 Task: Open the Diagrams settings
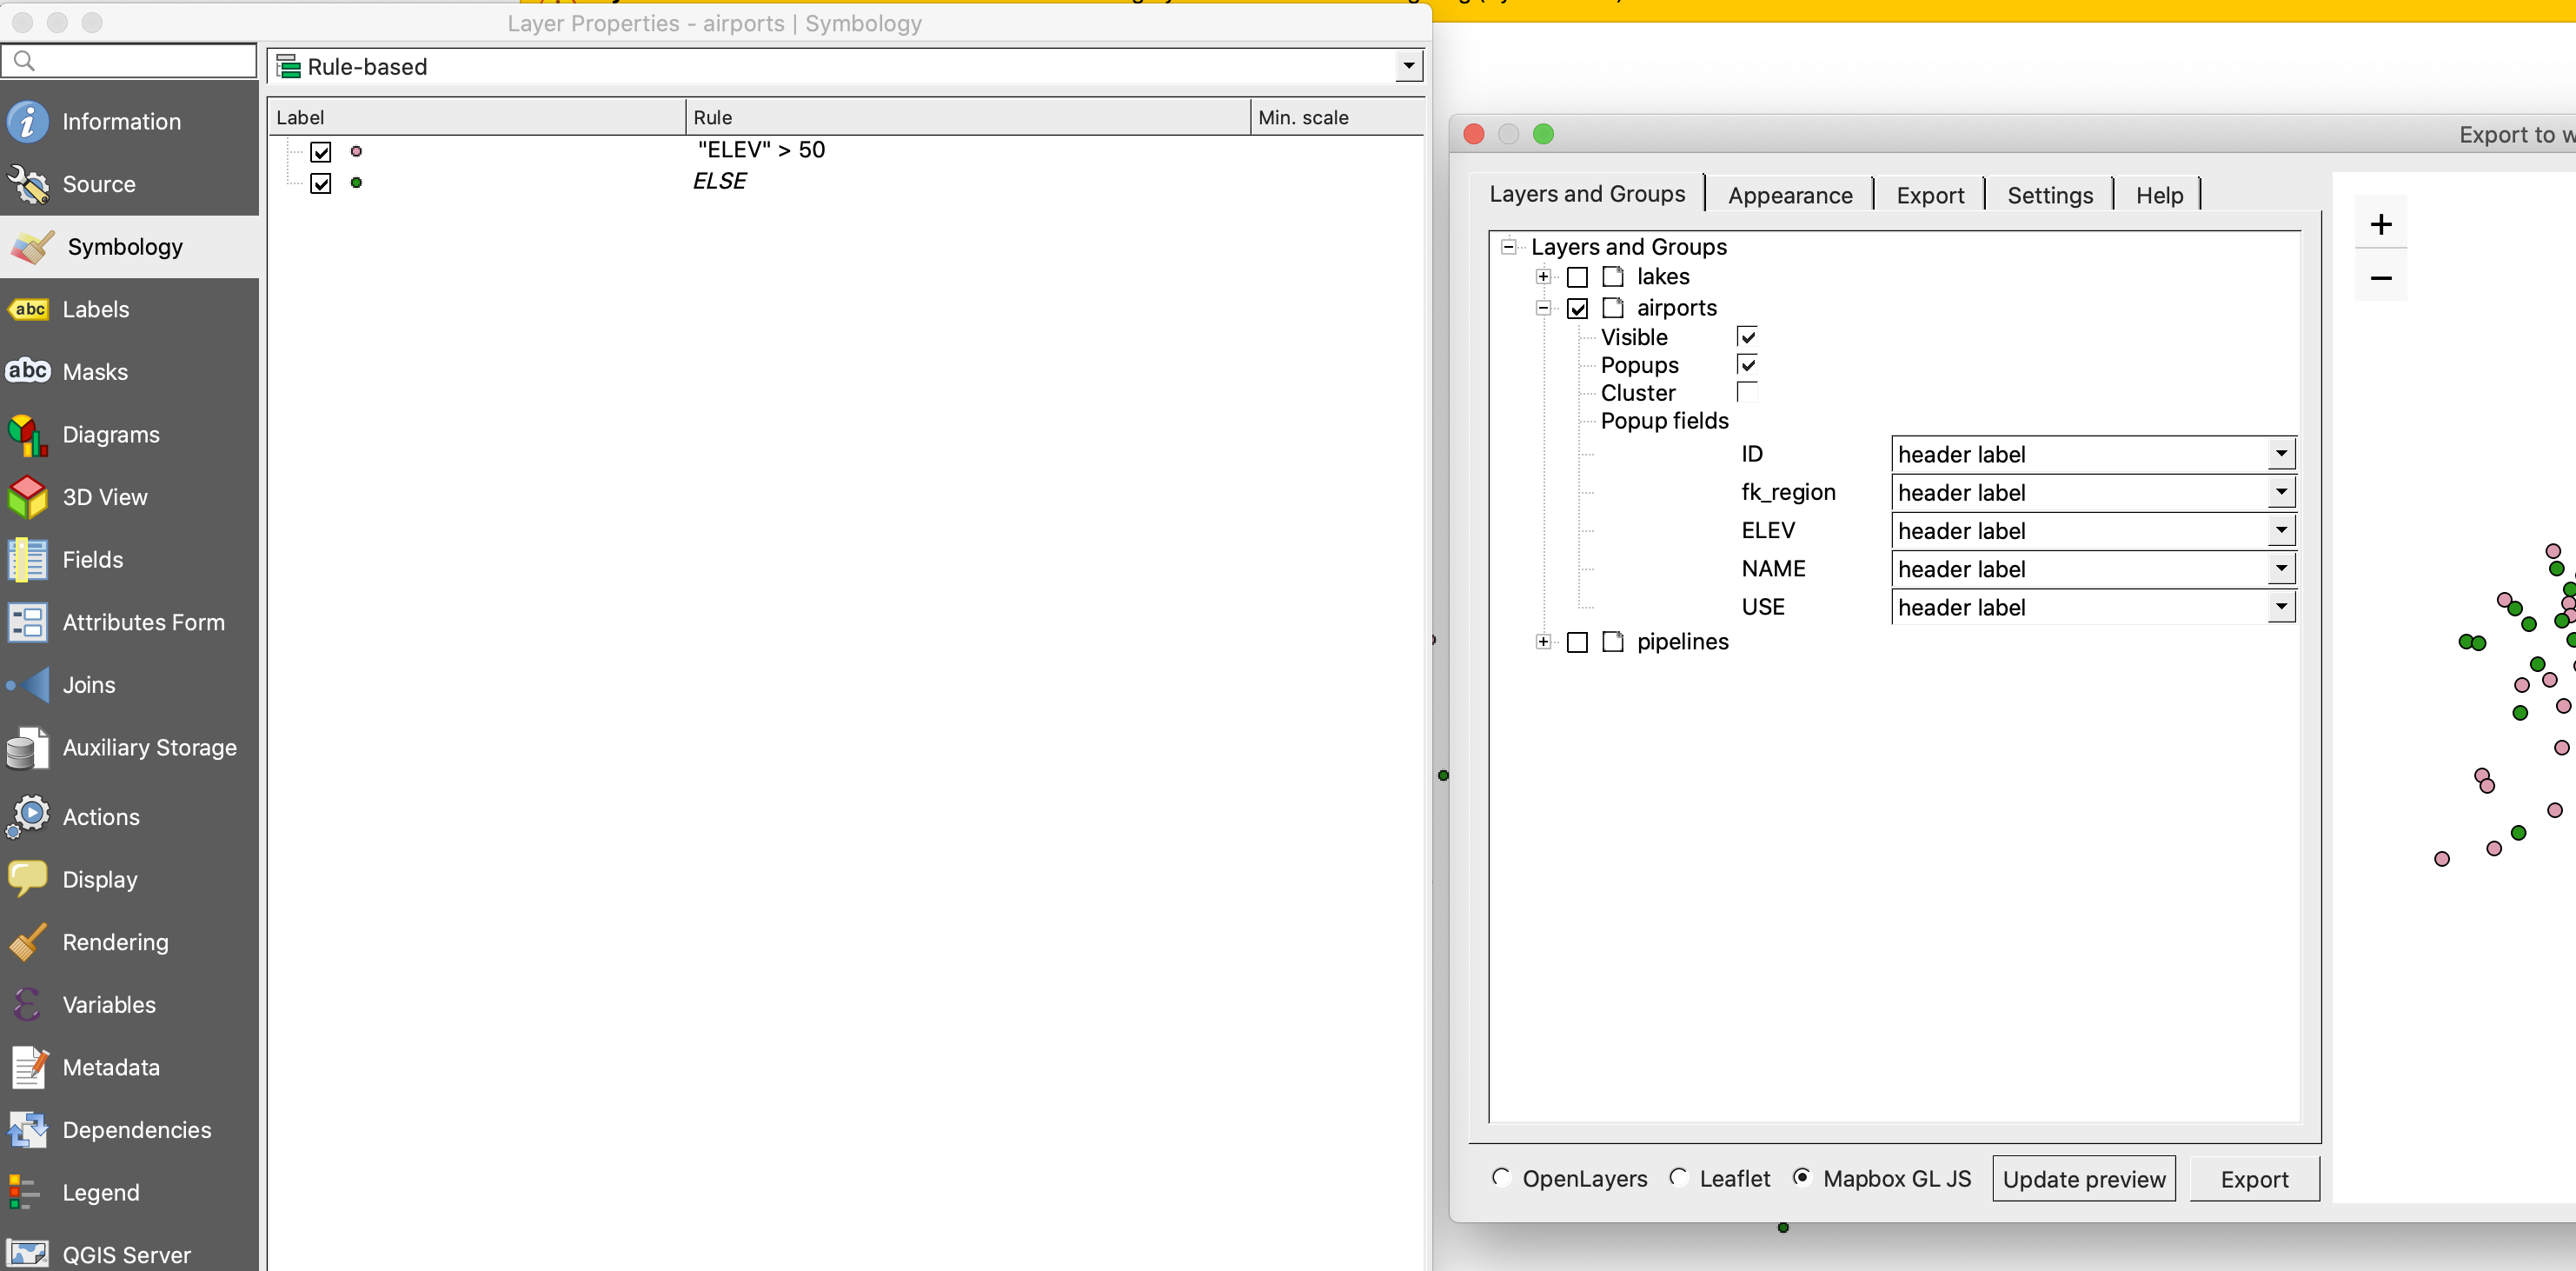coord(110,434)
